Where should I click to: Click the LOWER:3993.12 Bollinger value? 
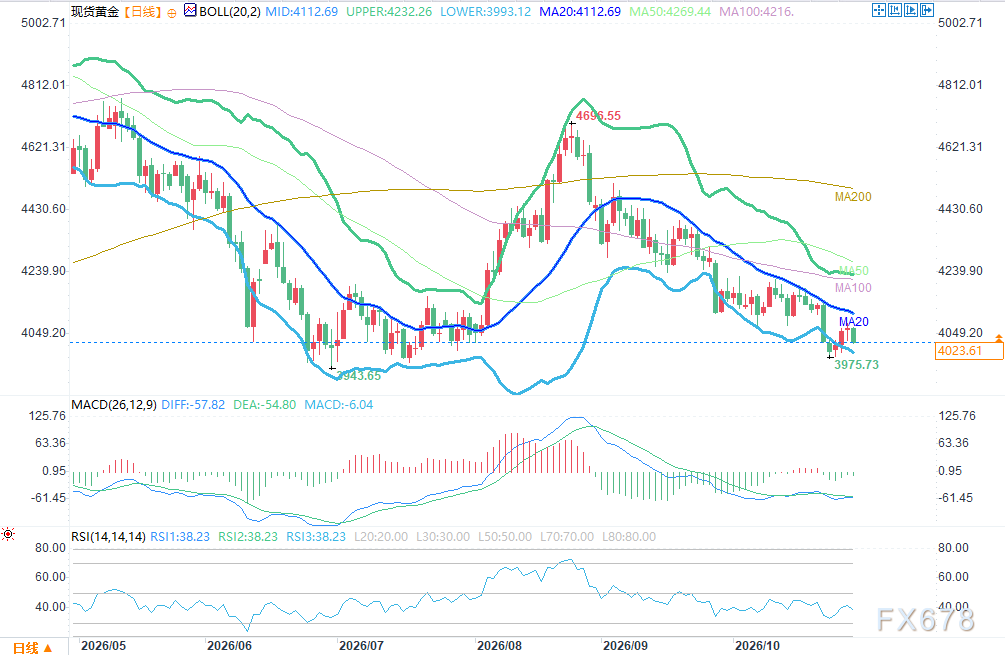click(486, 12)
